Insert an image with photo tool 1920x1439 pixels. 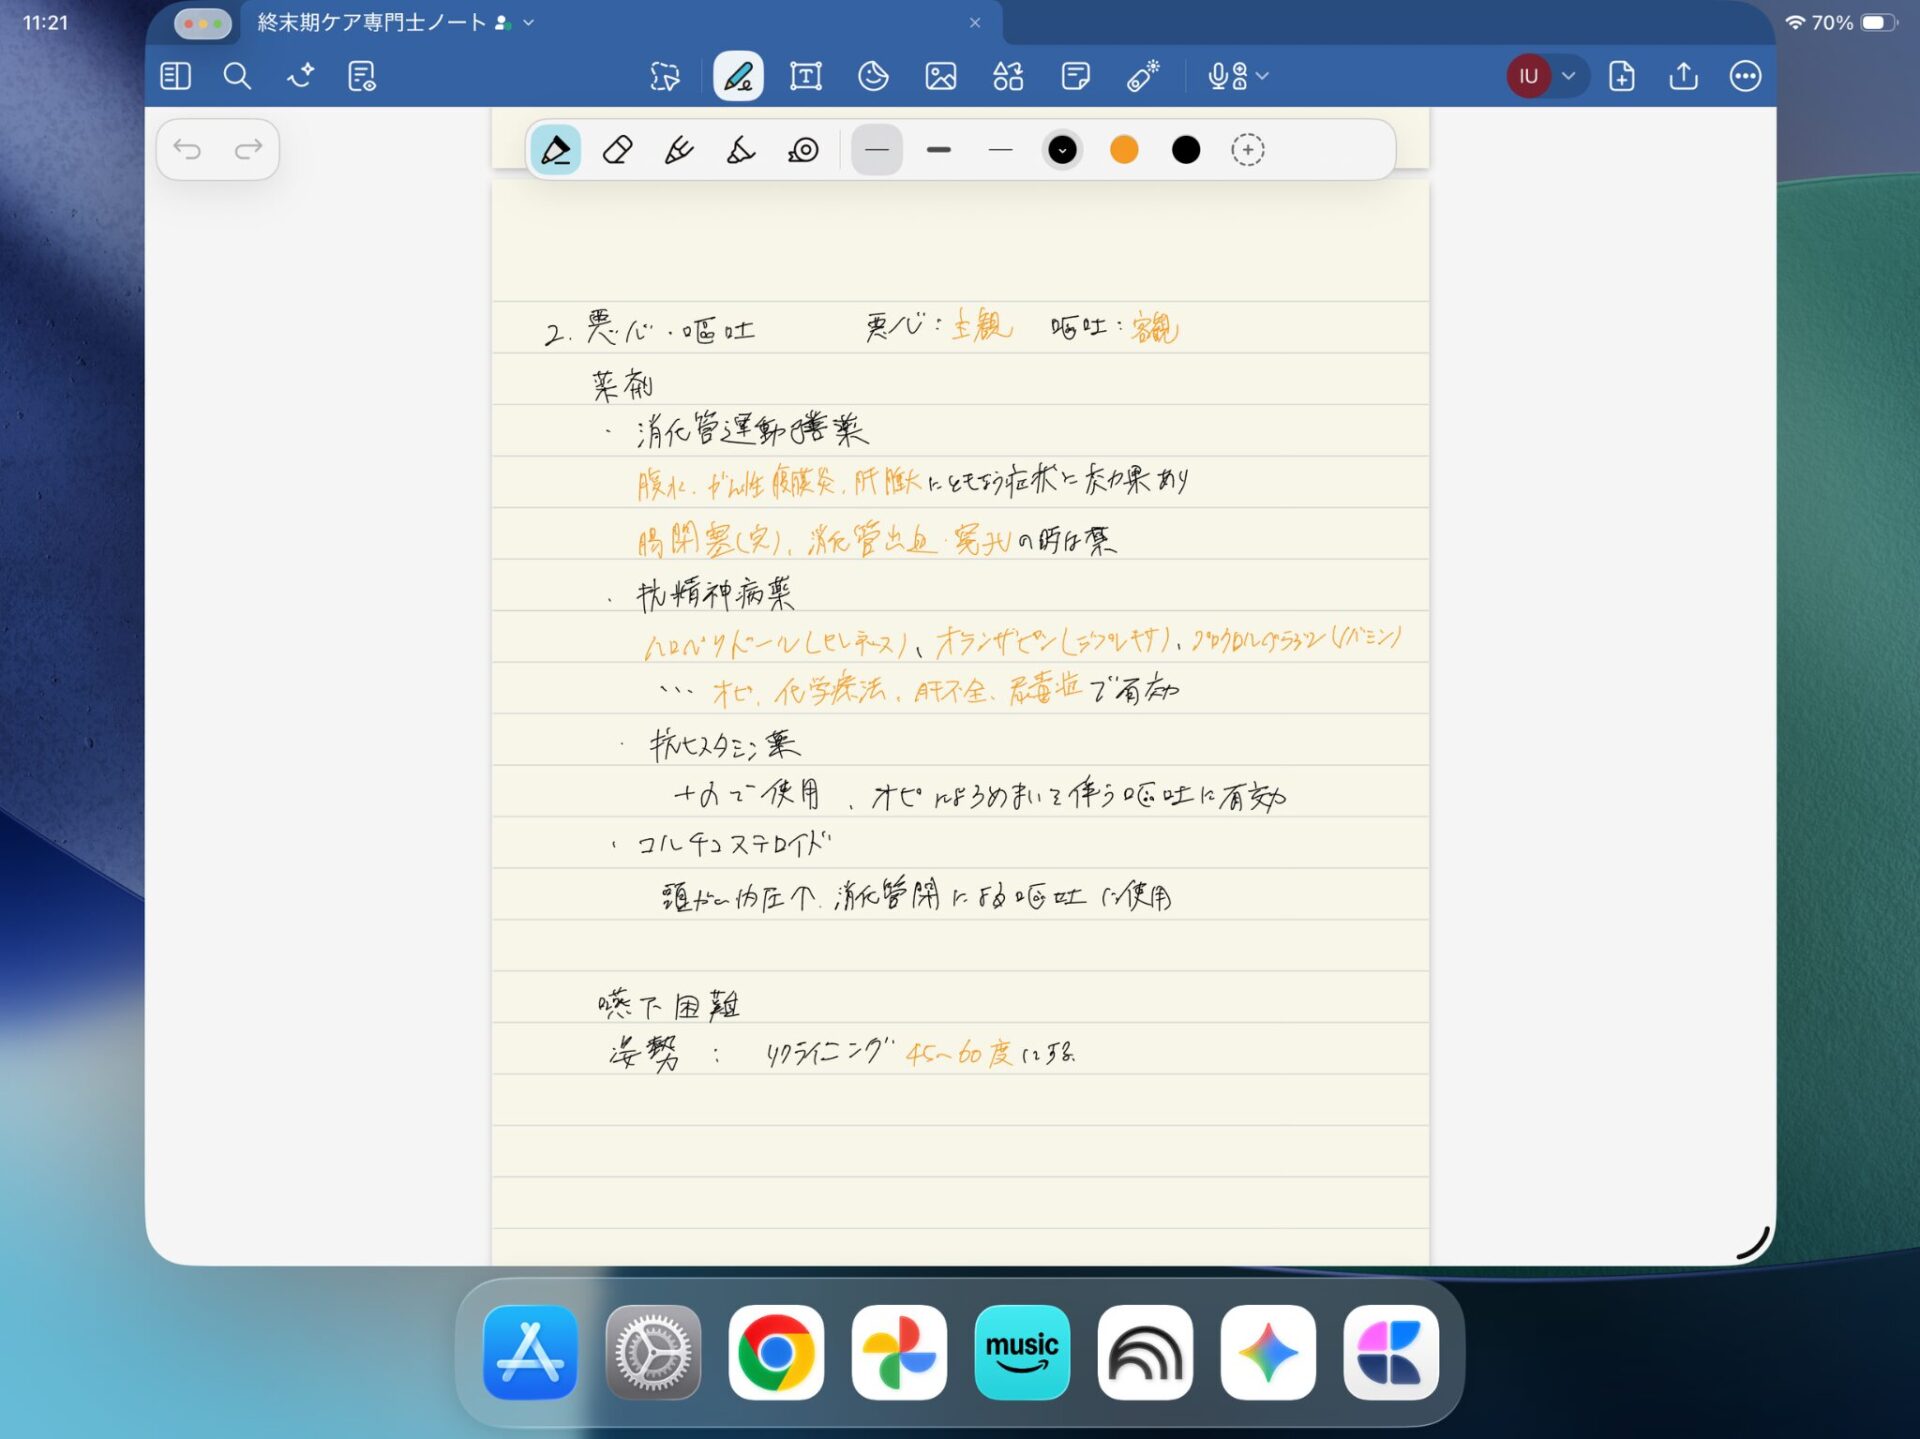pyautogui.click(x=940, y=76)
